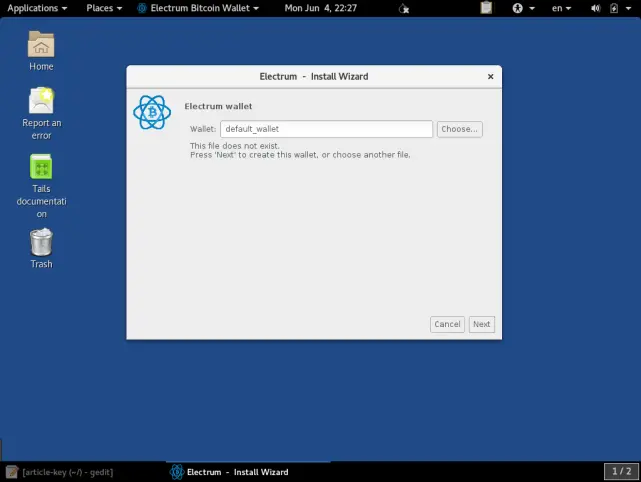The width and height of the screenshot is (641, 482).
Task: Open the en keyboard layout dropdown
Action: coord(561,8)
